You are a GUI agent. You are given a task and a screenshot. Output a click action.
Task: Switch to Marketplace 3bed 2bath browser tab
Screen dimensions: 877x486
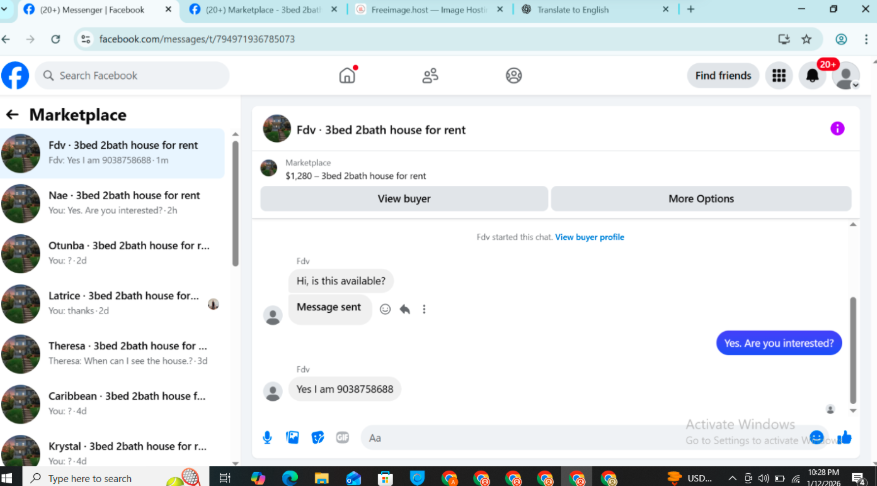(x=263, y=10)
